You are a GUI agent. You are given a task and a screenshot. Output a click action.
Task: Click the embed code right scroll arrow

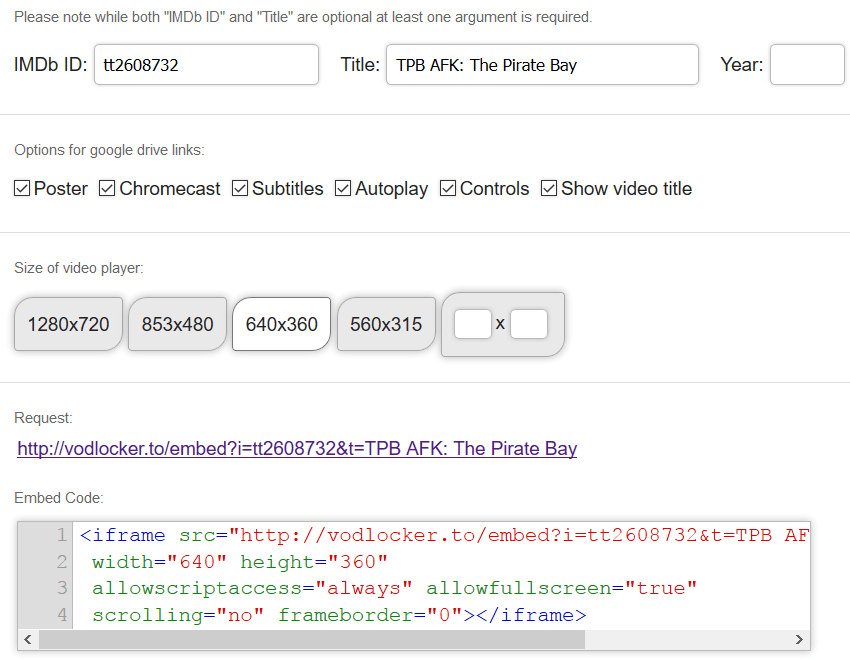tap(799, 639)
